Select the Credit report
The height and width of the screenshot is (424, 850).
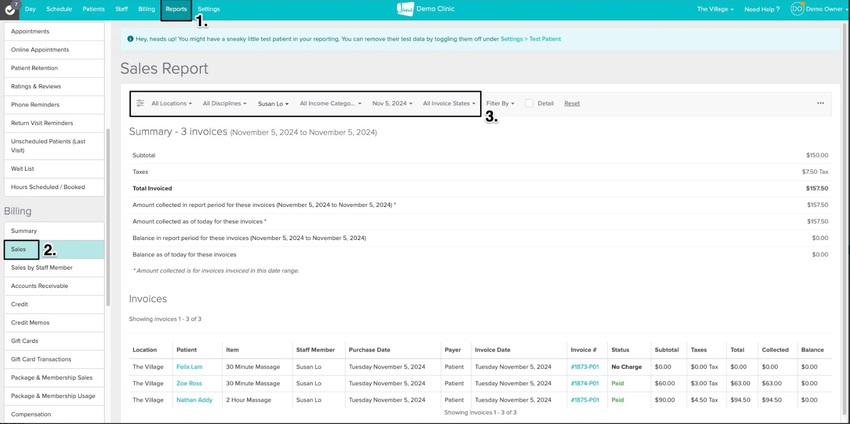point(54,304)
